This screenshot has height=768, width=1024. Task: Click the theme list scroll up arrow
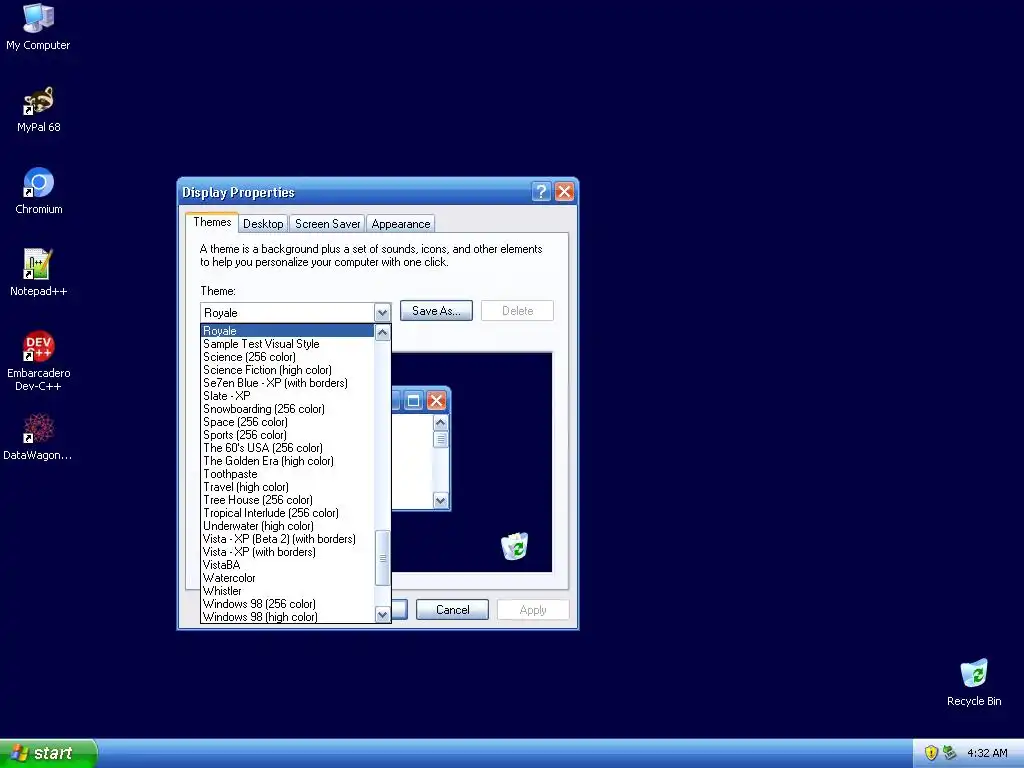(383, 332)
